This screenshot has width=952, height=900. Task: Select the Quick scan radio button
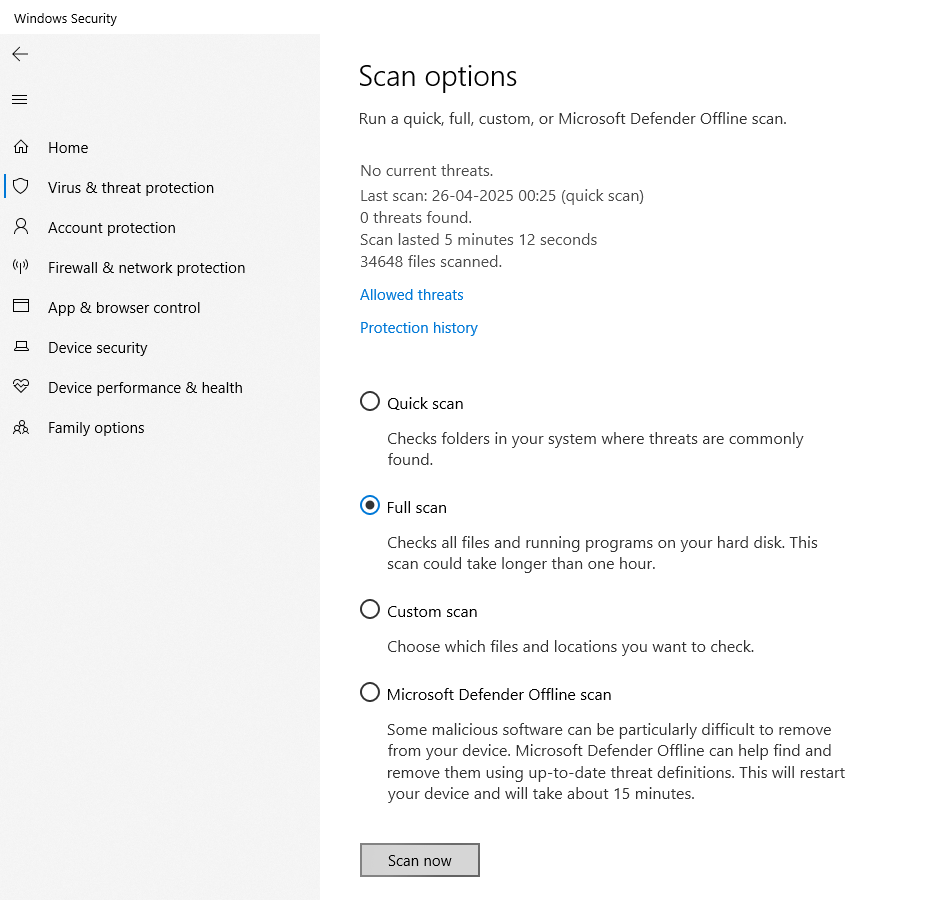(x=370, y=401)
